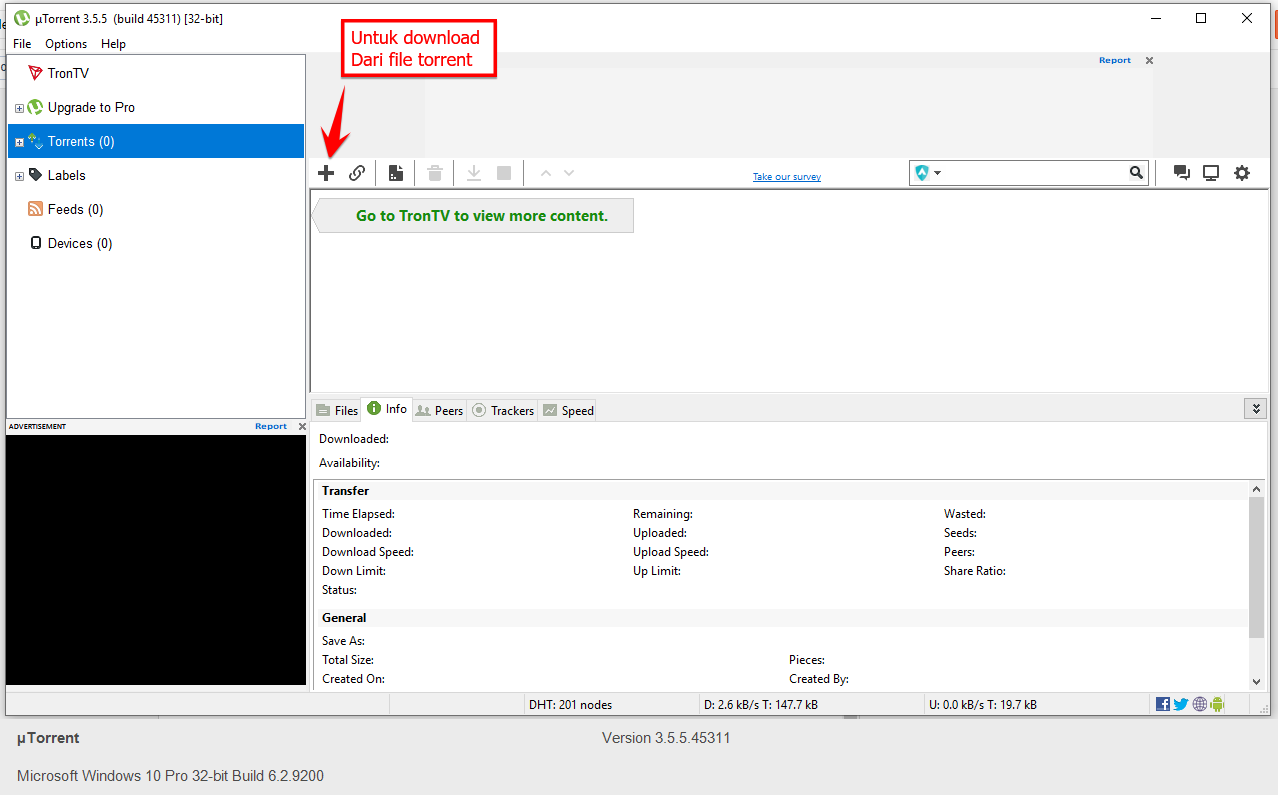1278x795 pixels.
Task: Click the Stop square toolbar icon
Action: pos(504,173)
